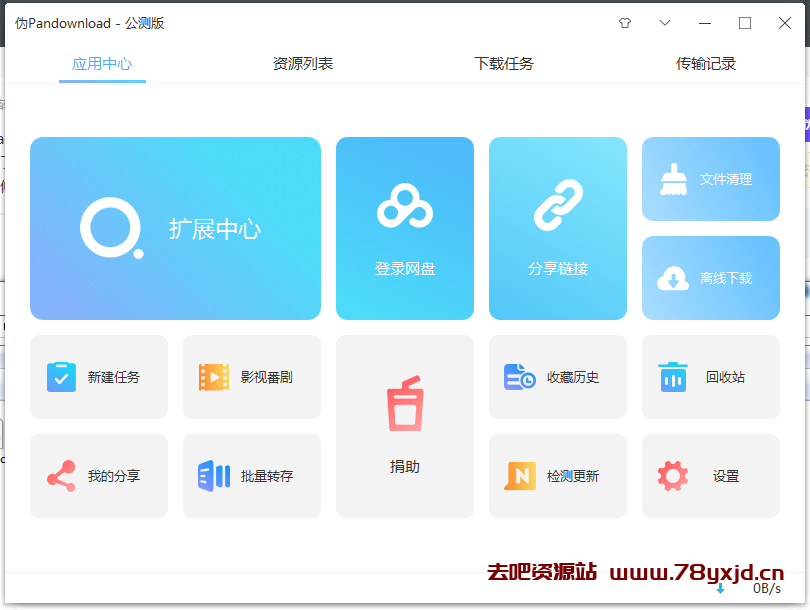Click the broom icon for 文件清理
Screen dimensions: 810x610
(x=674, y=179)
